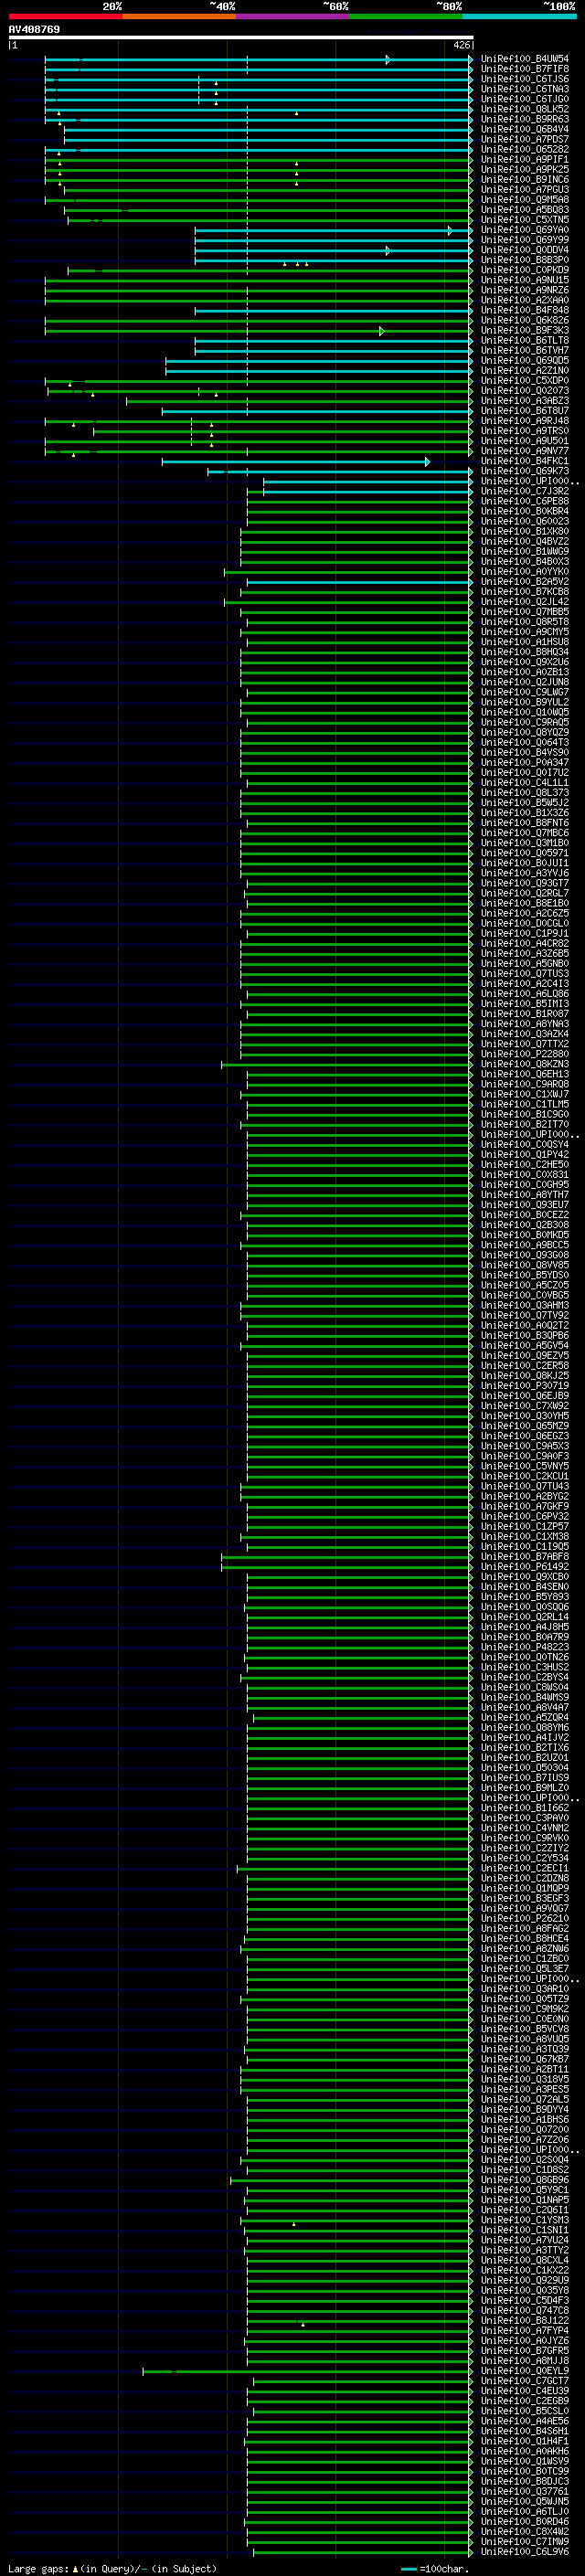Image resolution: width=585 pixels, height=2576 pixels.
Task: Select label UniRef100_P48223
Action: tap(524, 1646)
